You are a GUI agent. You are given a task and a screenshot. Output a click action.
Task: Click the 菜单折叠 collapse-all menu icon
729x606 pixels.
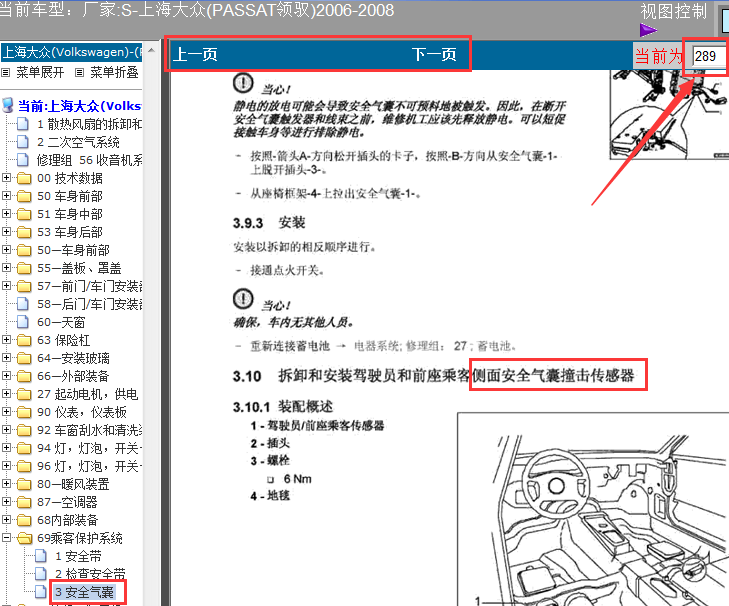pos(79,73)
